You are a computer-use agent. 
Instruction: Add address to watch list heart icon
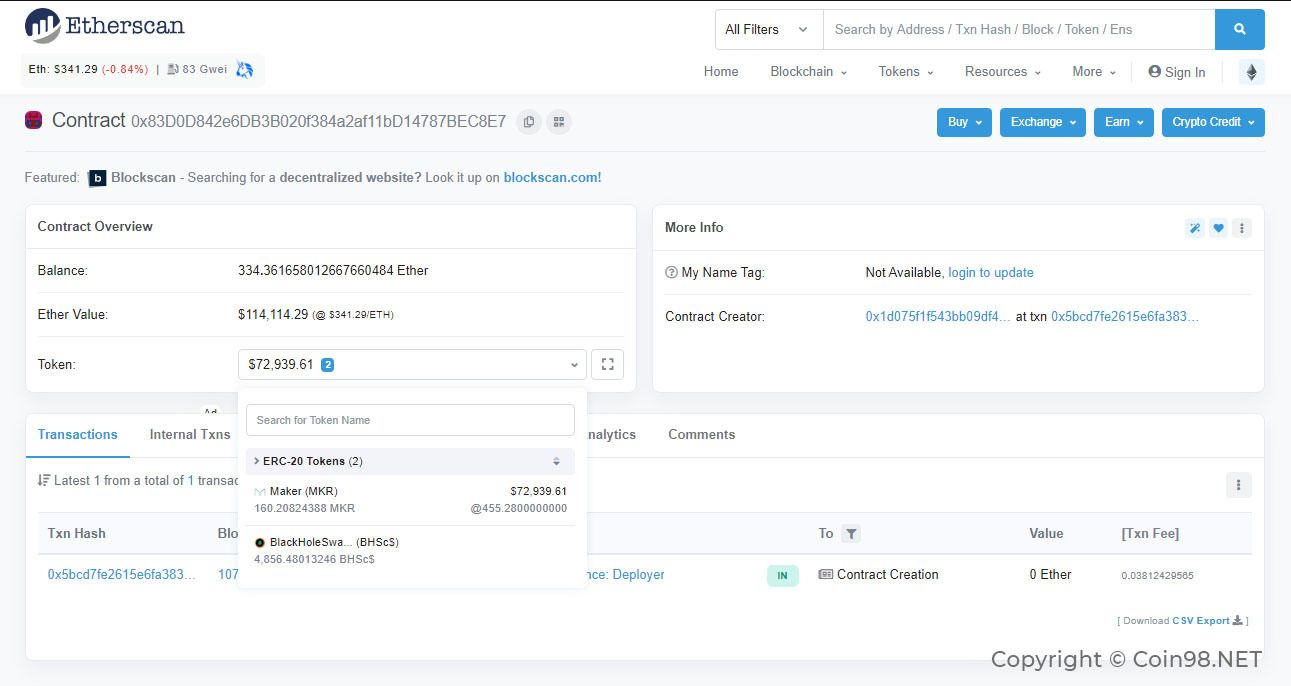(1218, 228)
